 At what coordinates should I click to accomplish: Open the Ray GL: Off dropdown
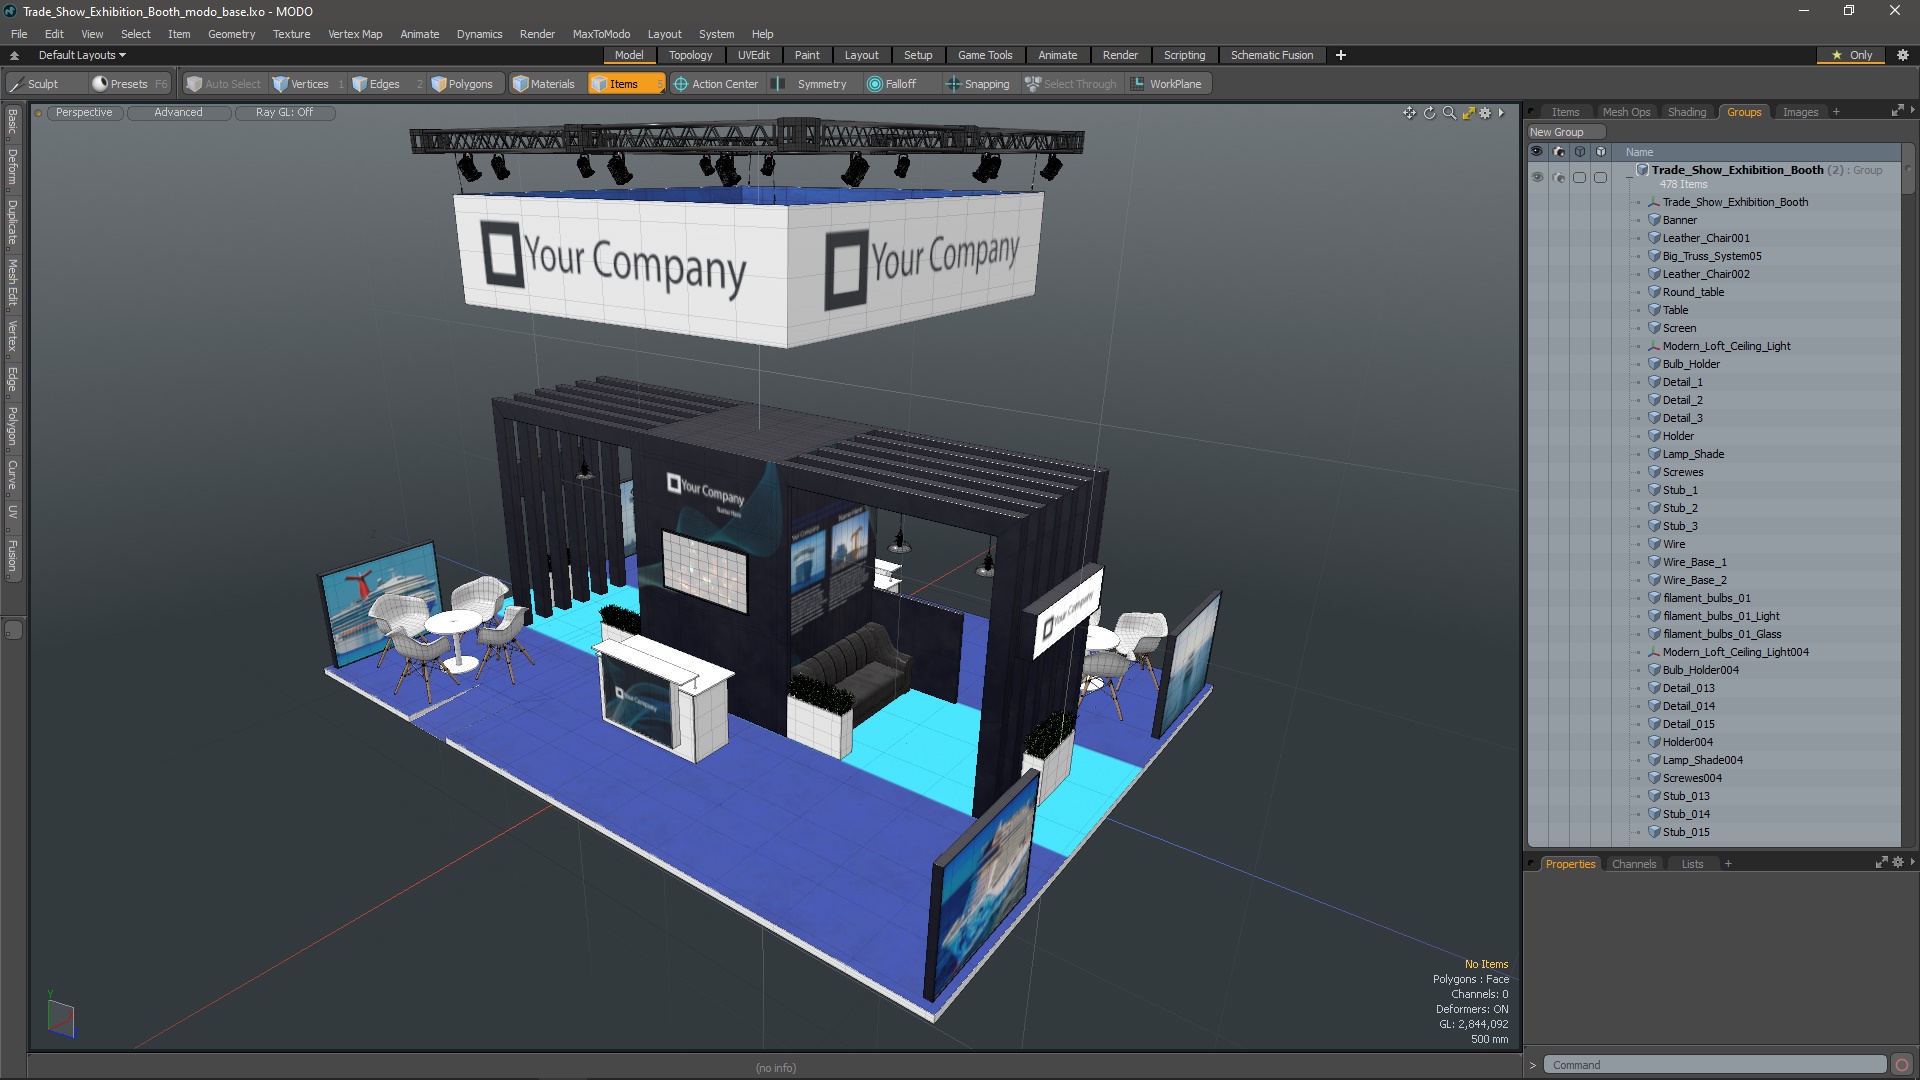coord(284,113)
